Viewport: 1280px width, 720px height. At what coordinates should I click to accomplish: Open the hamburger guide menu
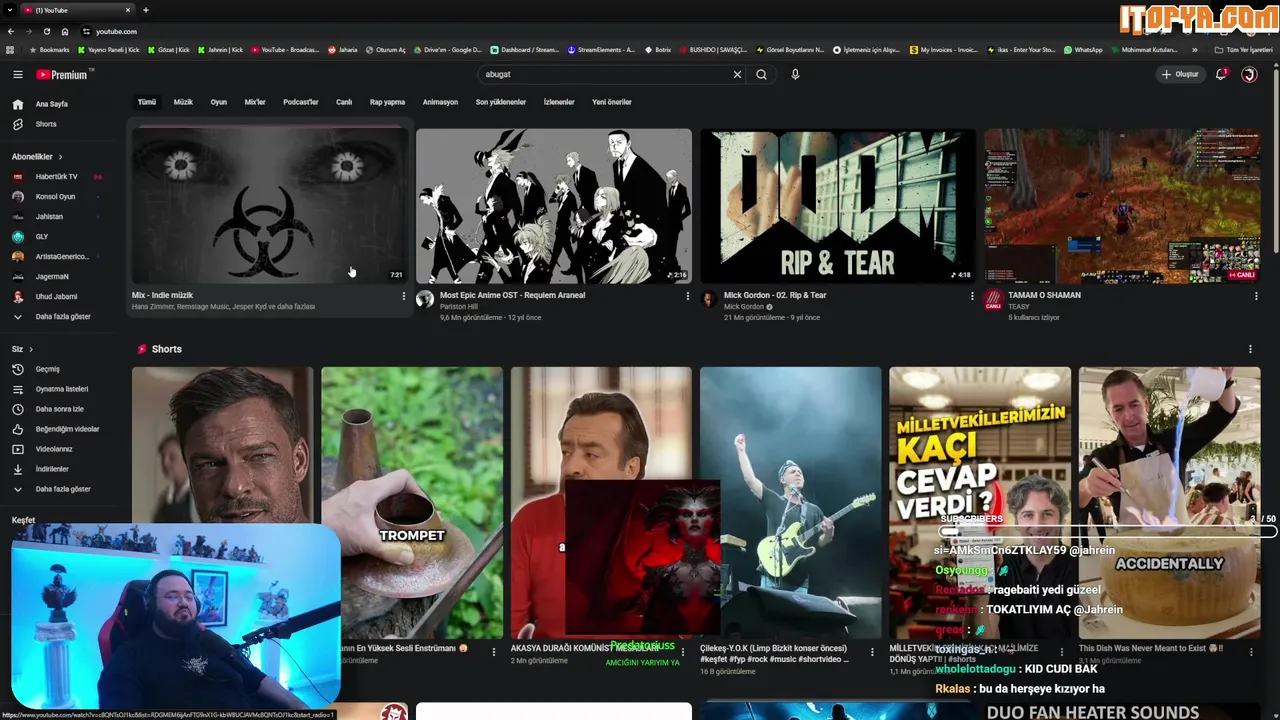tap(17, 74)
